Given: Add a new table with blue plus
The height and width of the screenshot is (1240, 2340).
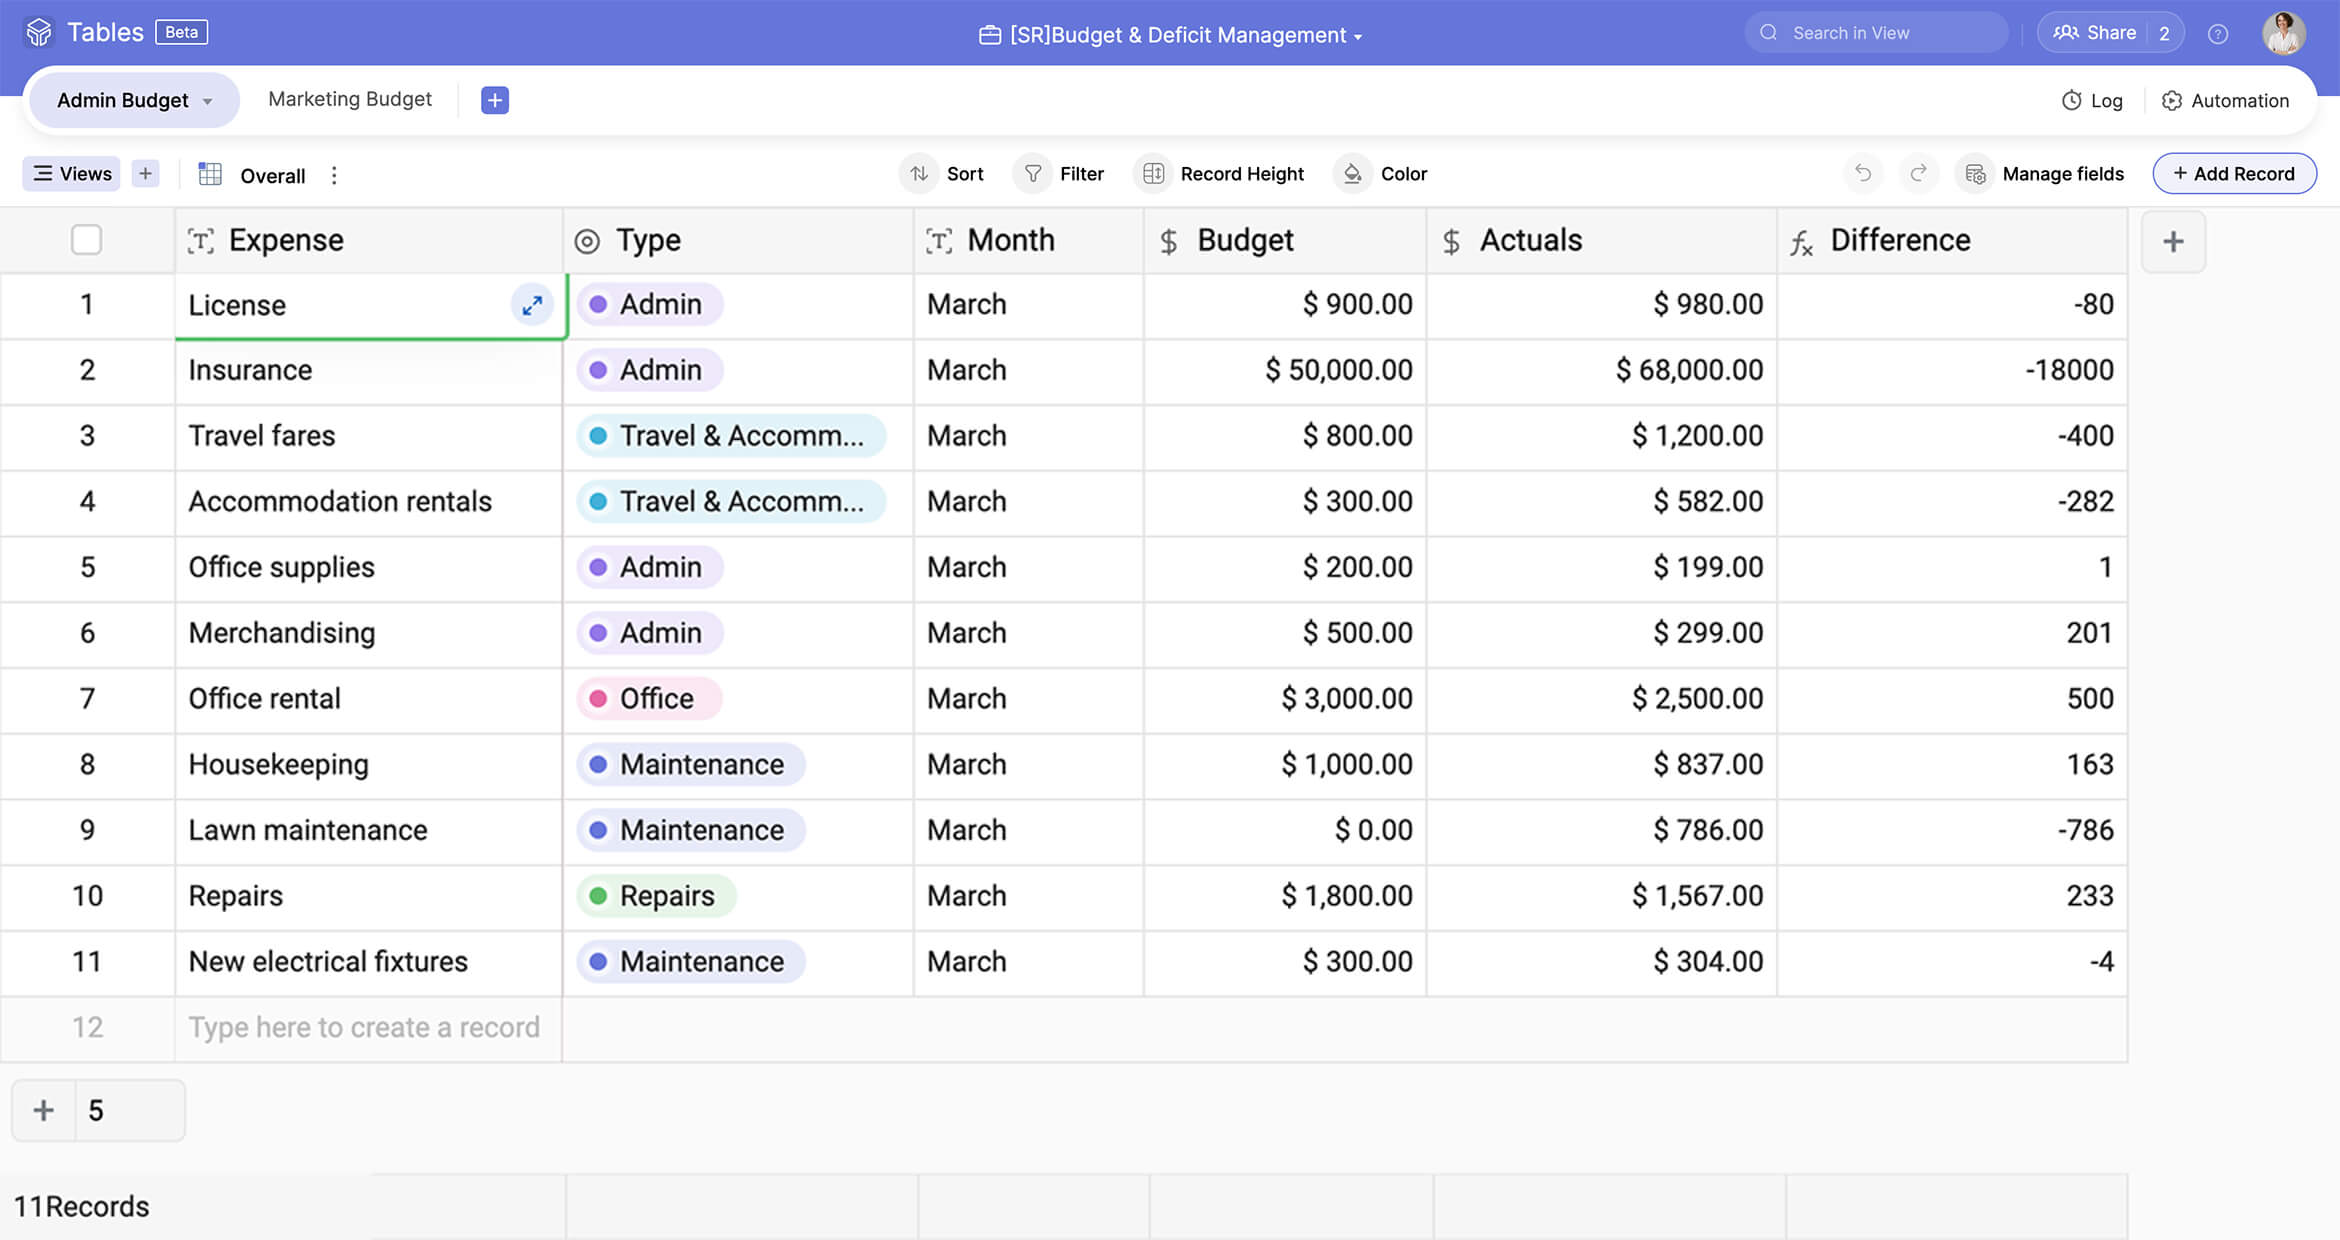Looking at the screenshot, I should 494,100.
